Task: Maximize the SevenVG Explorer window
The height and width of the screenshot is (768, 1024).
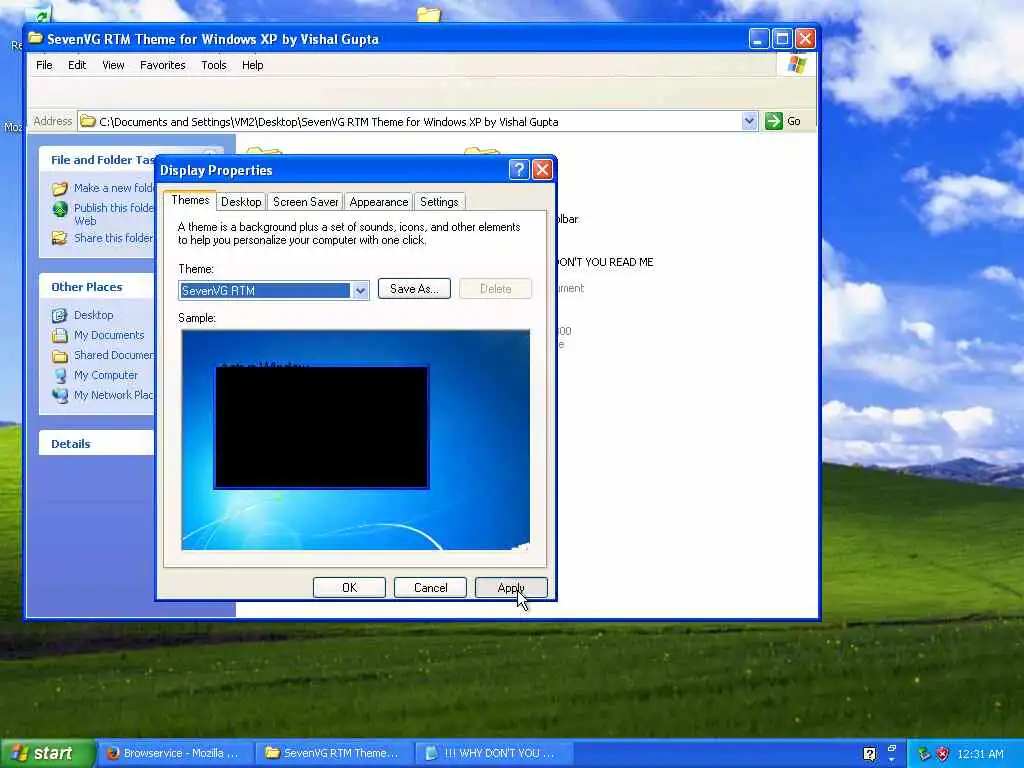Action: (782, 39)
